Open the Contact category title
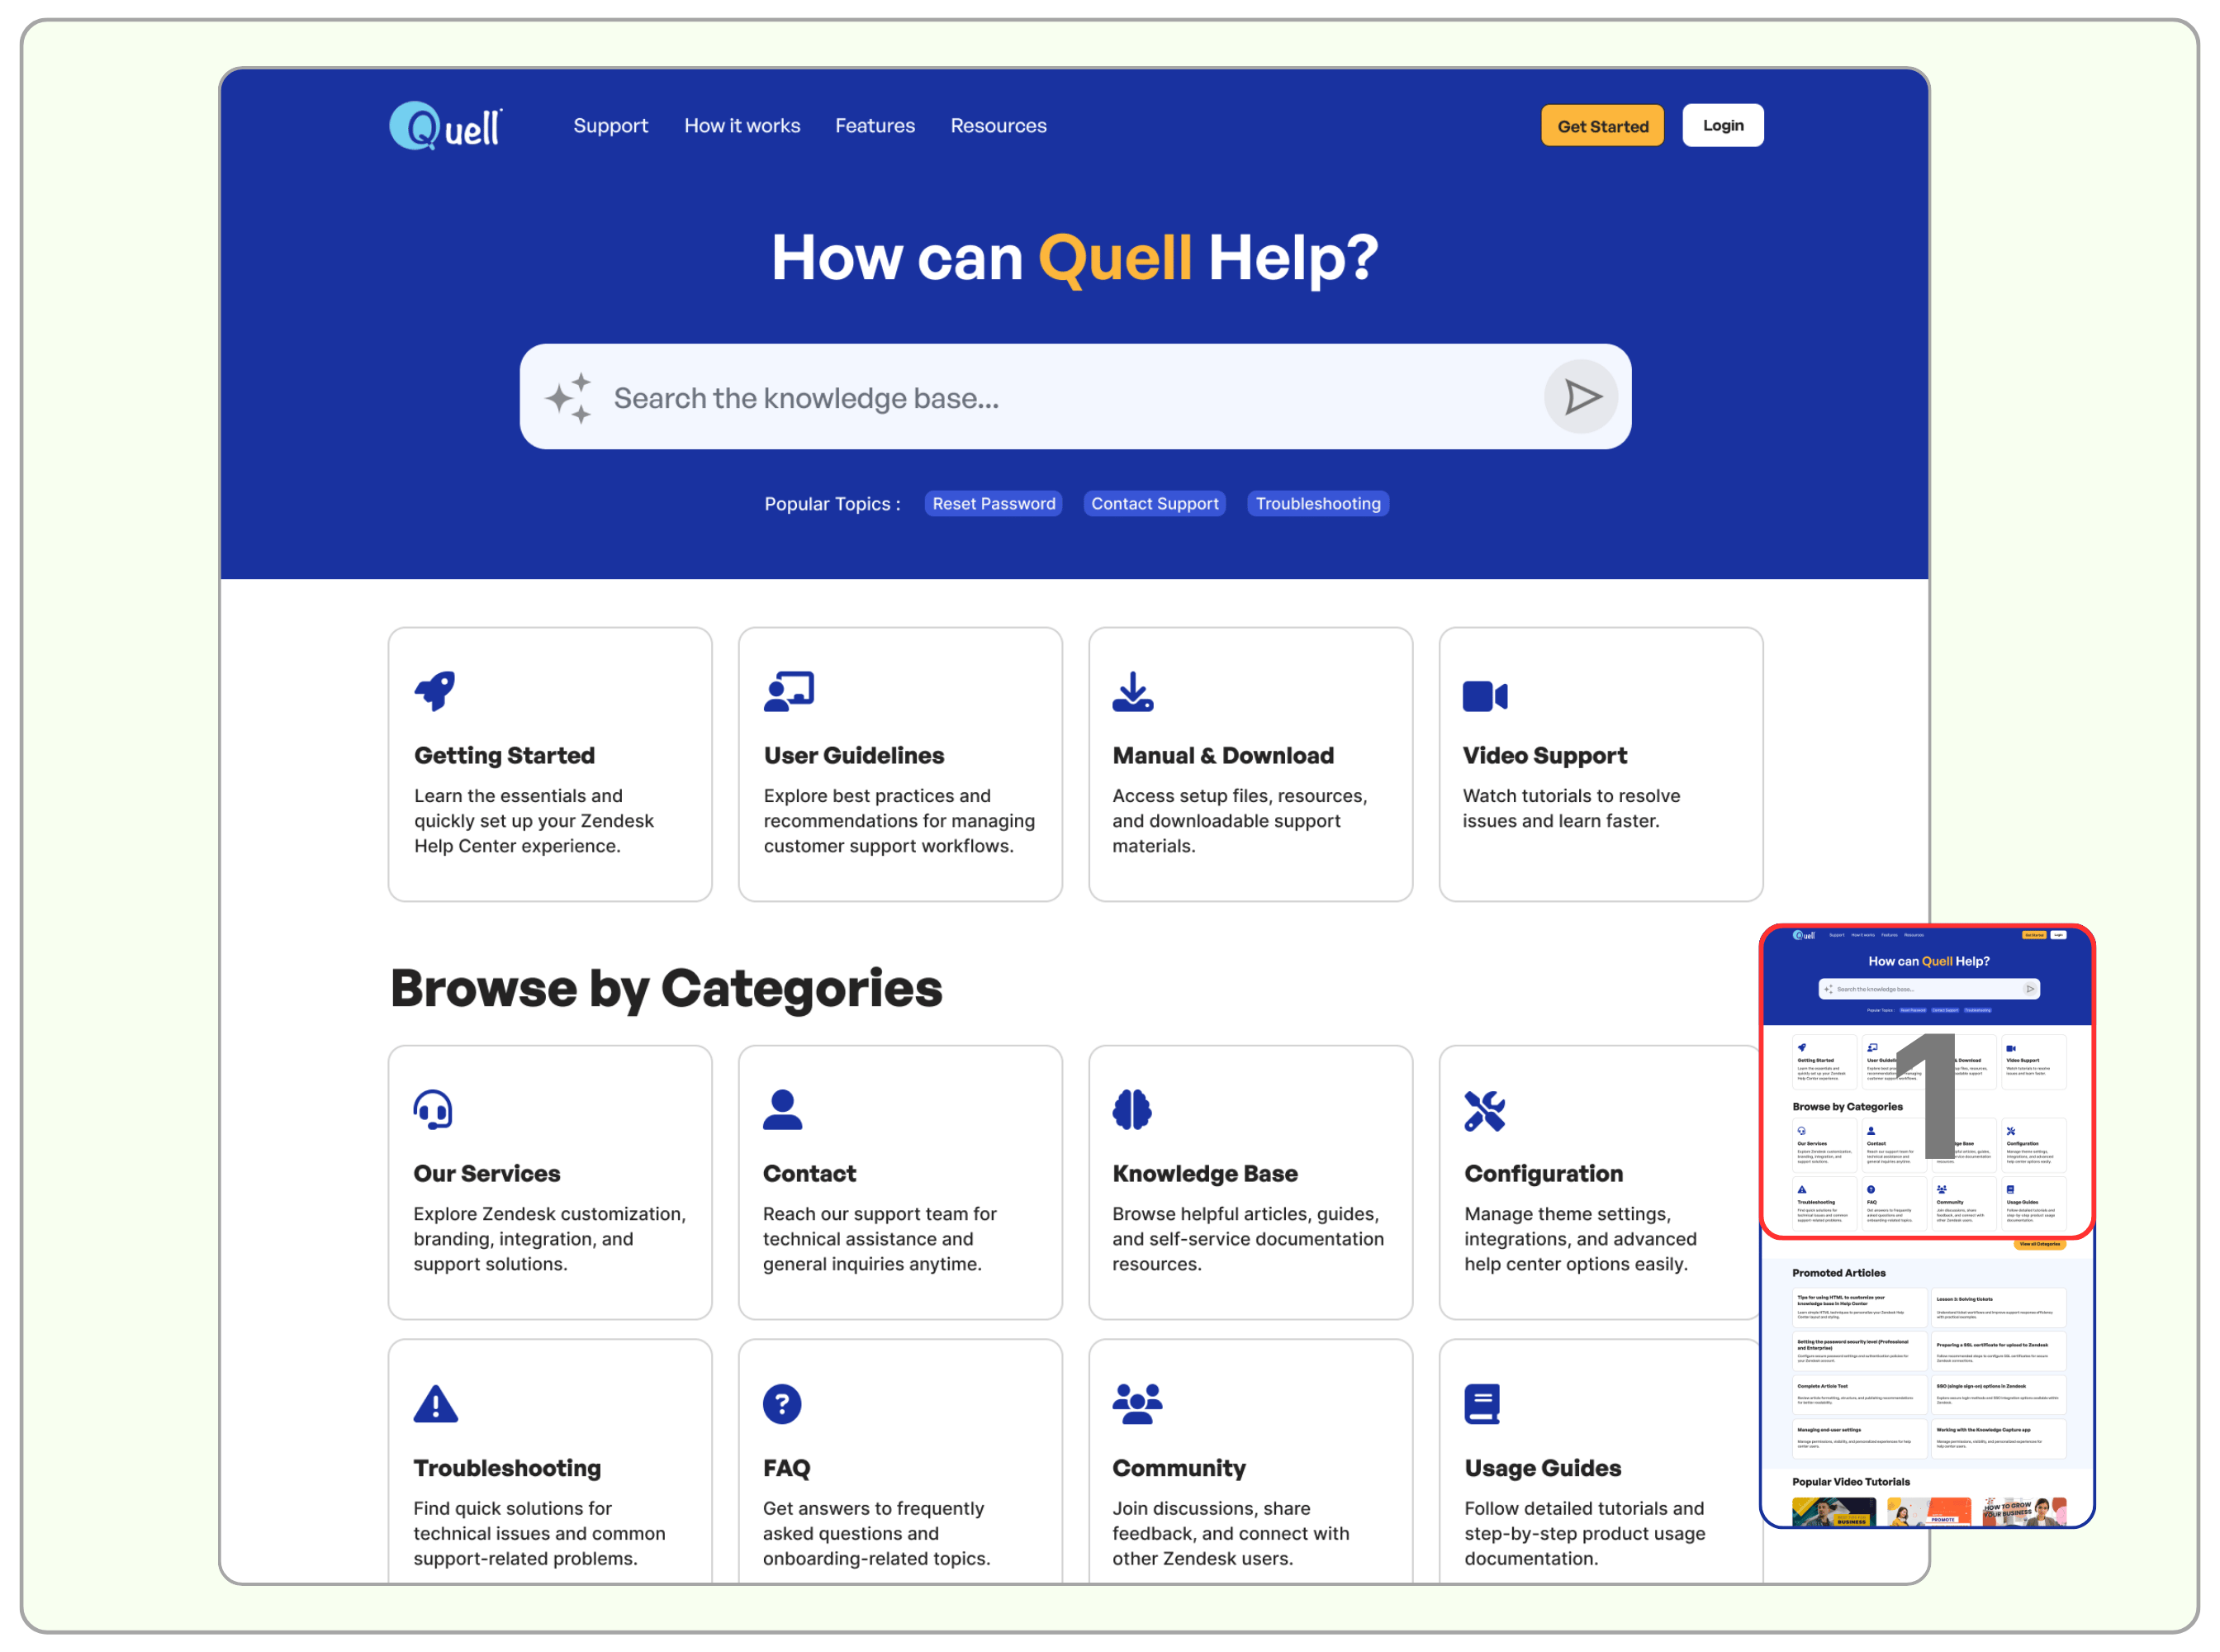 (810, 1174)
